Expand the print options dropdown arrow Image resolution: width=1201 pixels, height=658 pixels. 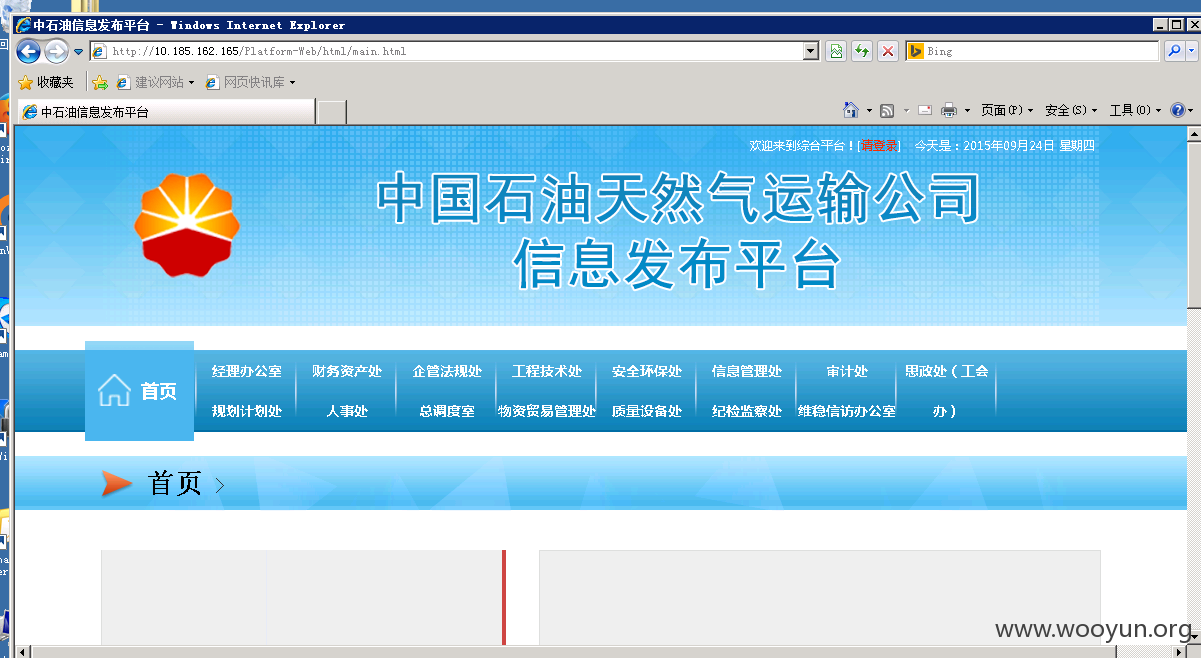tap(967, 110)
